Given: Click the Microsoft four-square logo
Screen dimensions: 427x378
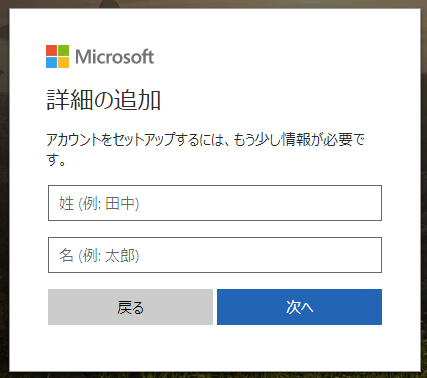Looking at the screenshot, I should 57,56.
